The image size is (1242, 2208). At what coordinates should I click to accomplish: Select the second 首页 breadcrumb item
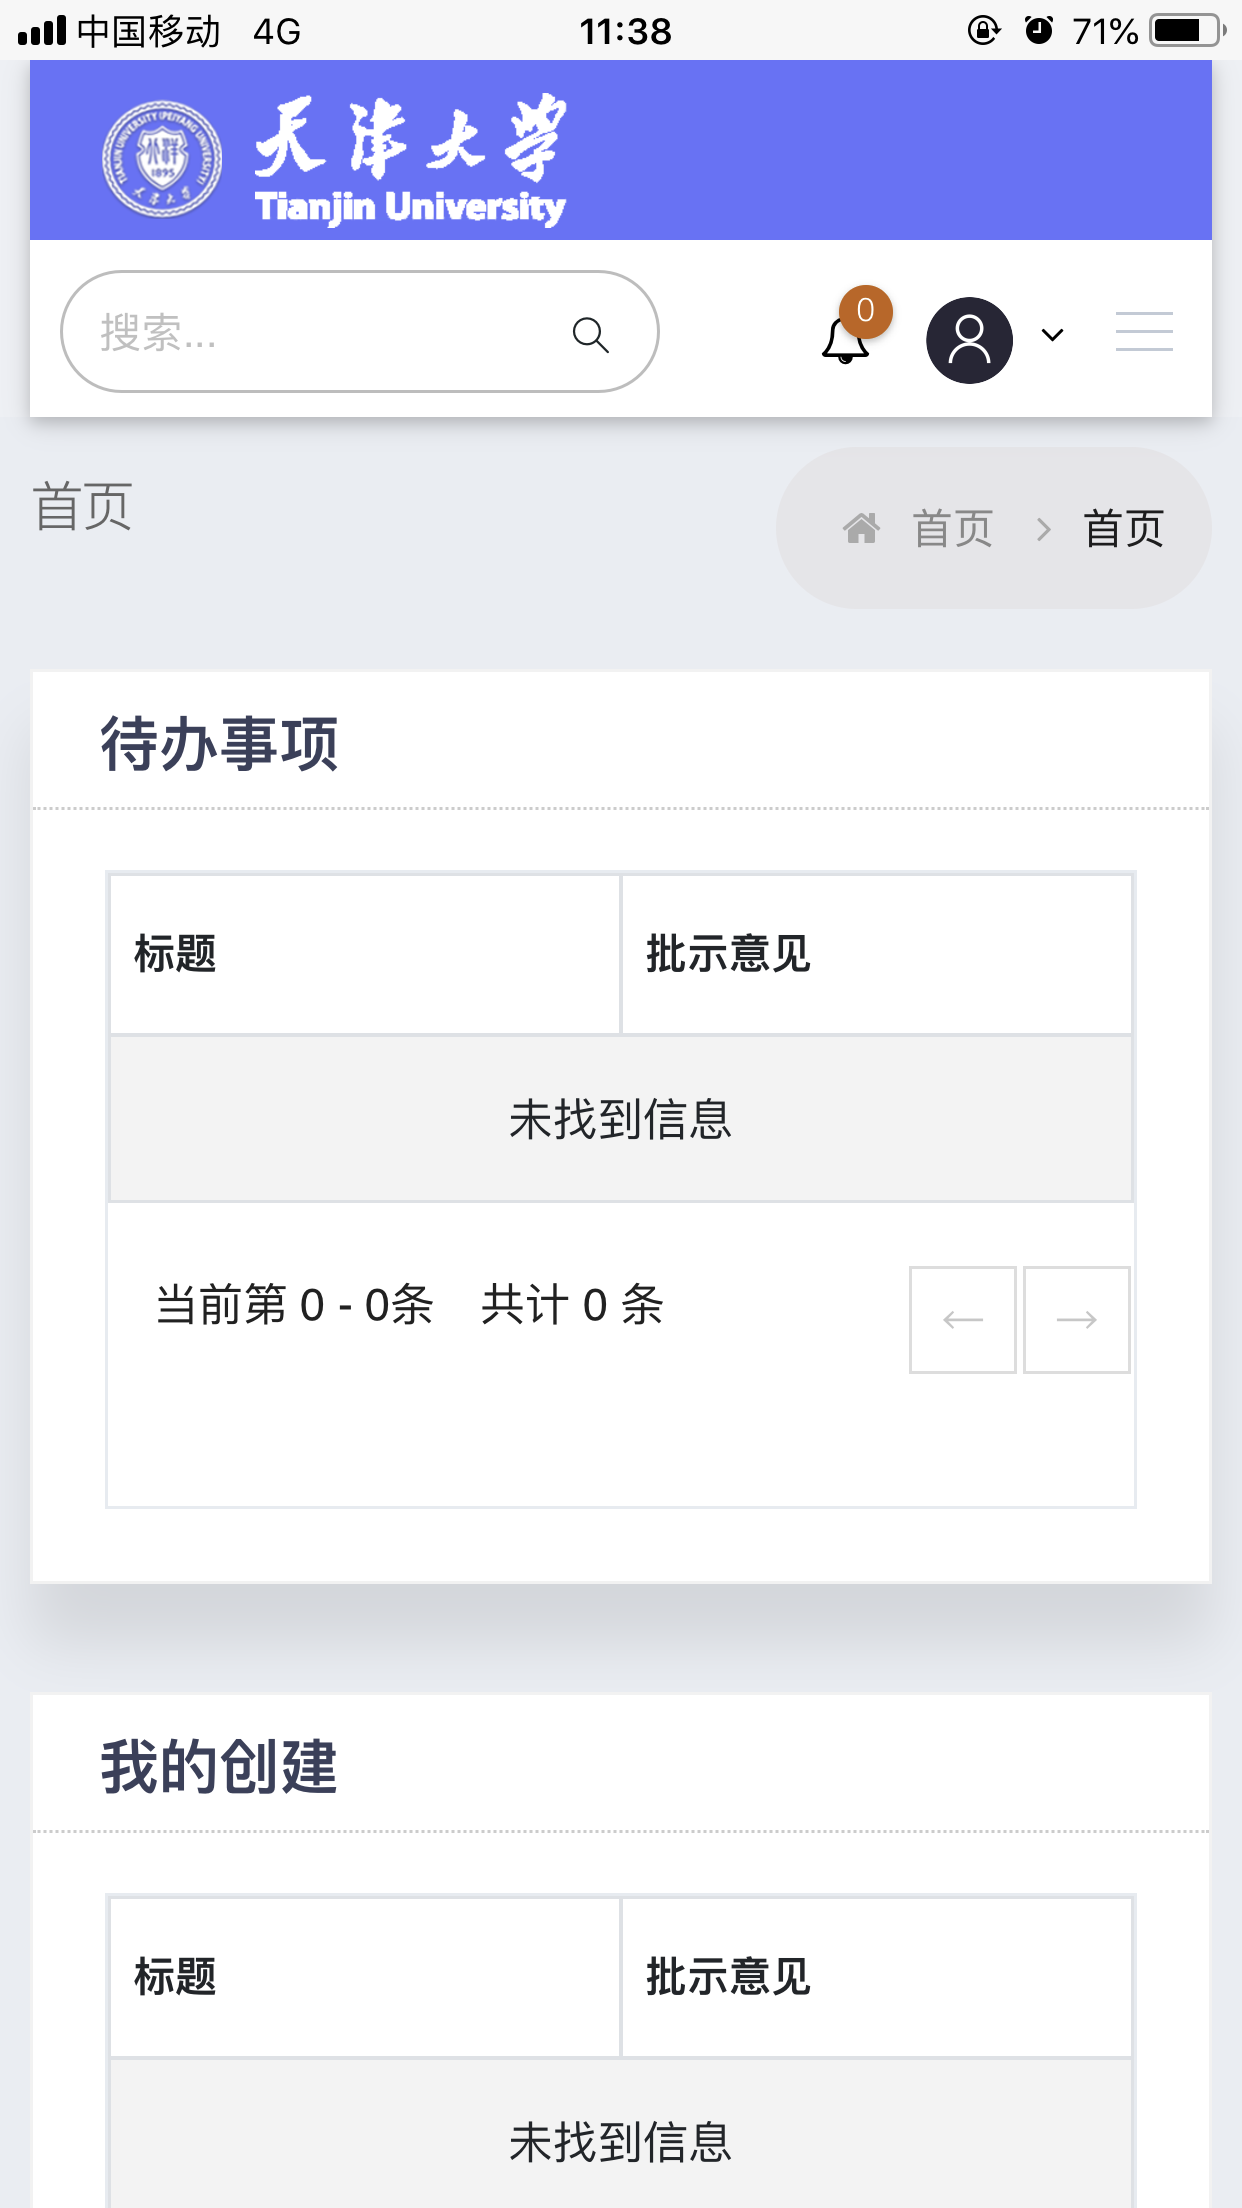[1122, 527]
